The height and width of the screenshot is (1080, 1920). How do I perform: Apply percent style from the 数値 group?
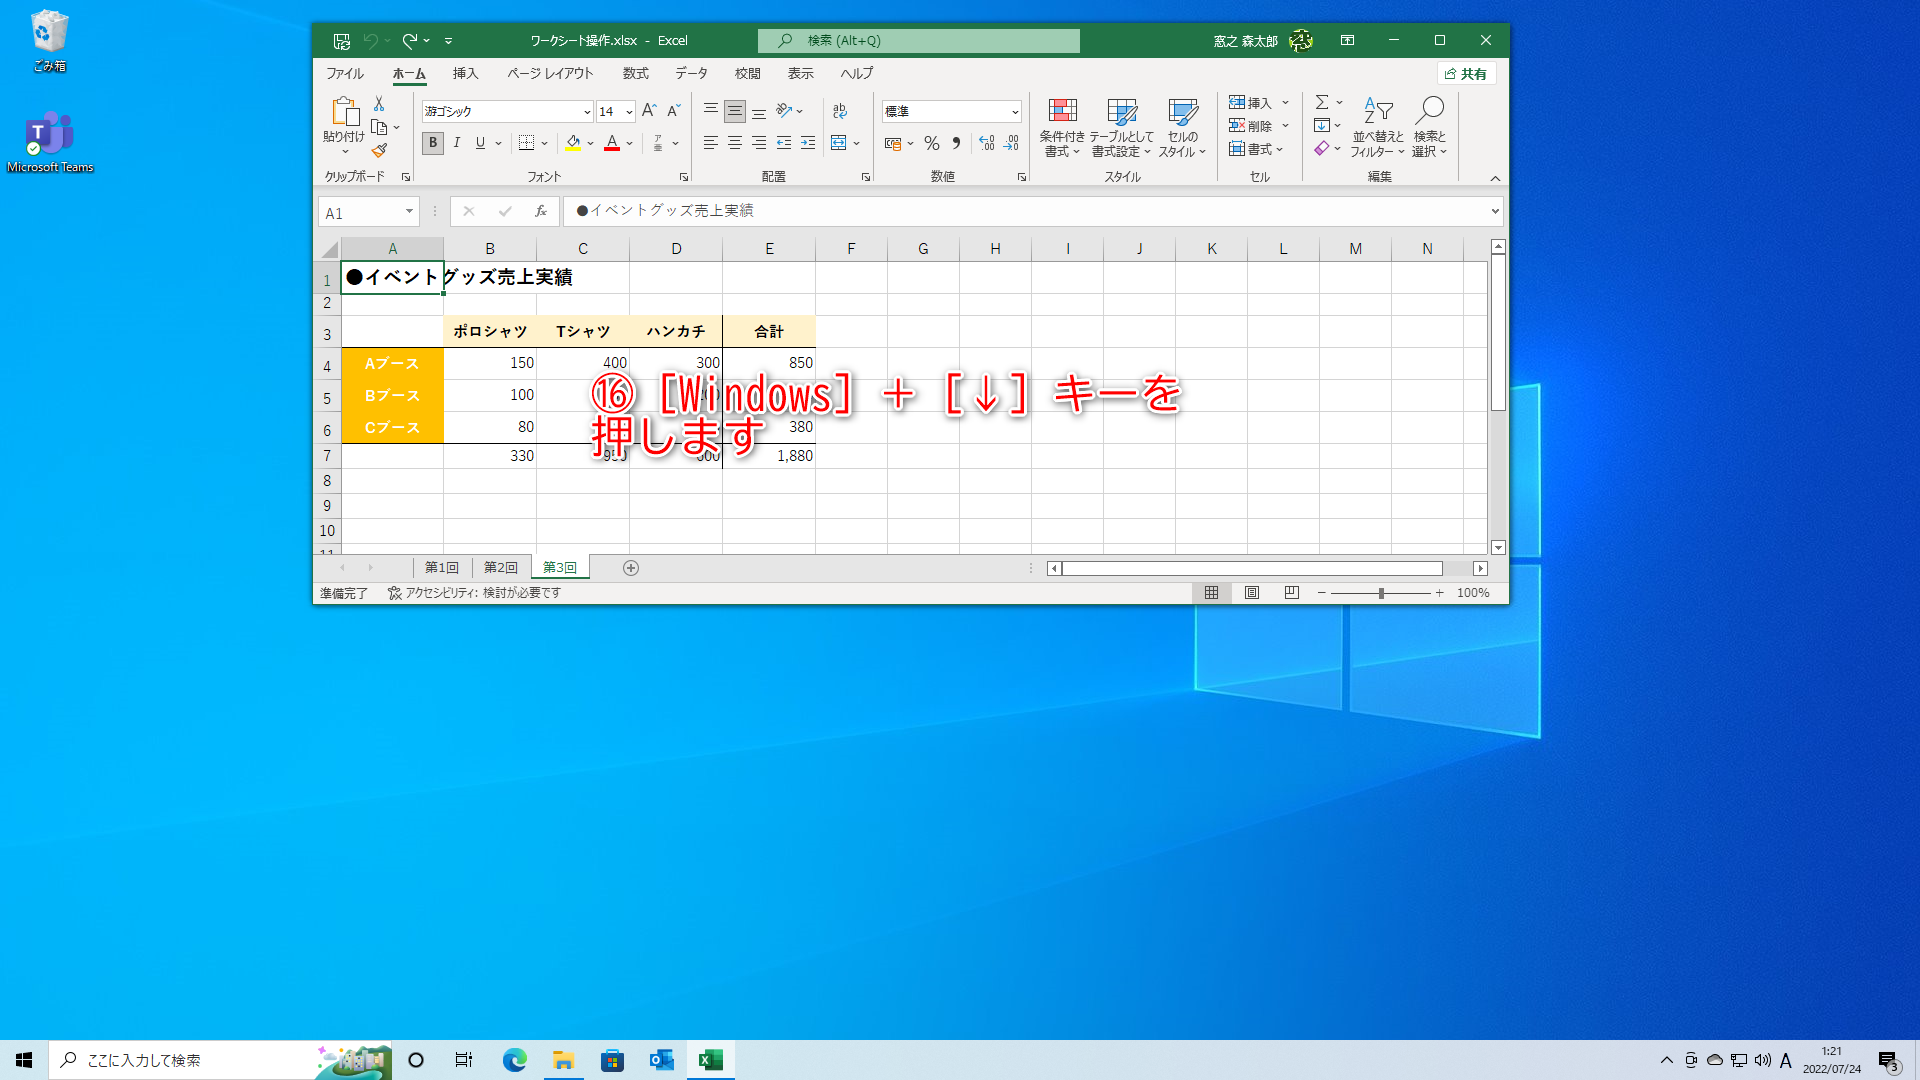coord(931,143)
